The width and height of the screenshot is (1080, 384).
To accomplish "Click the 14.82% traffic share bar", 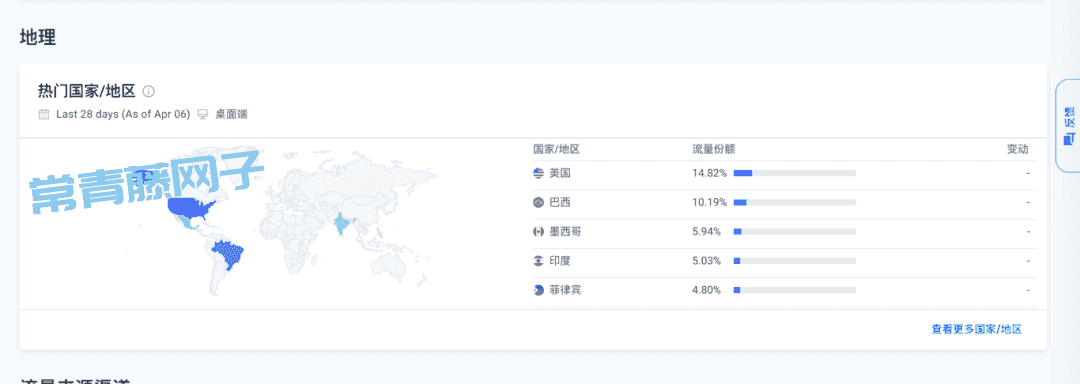I will 795,173.
